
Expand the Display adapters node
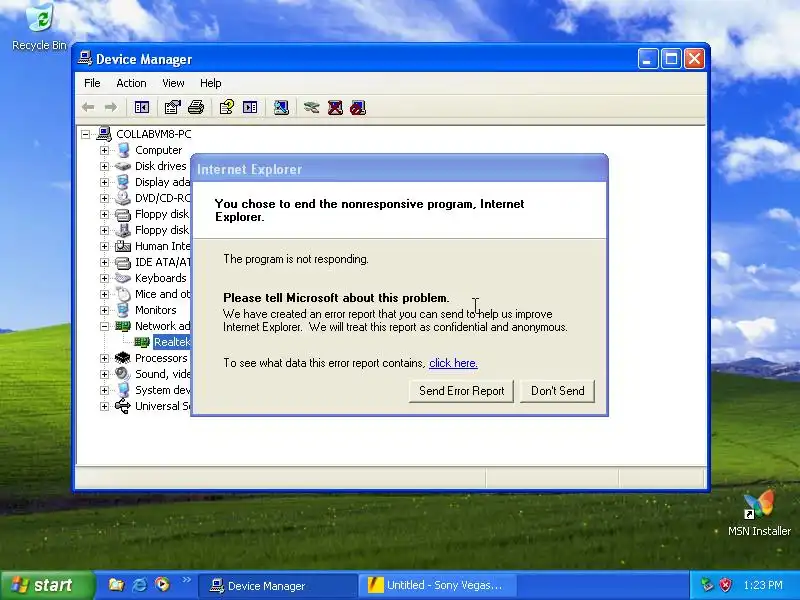pyautogui.click(x=104, y=182)
